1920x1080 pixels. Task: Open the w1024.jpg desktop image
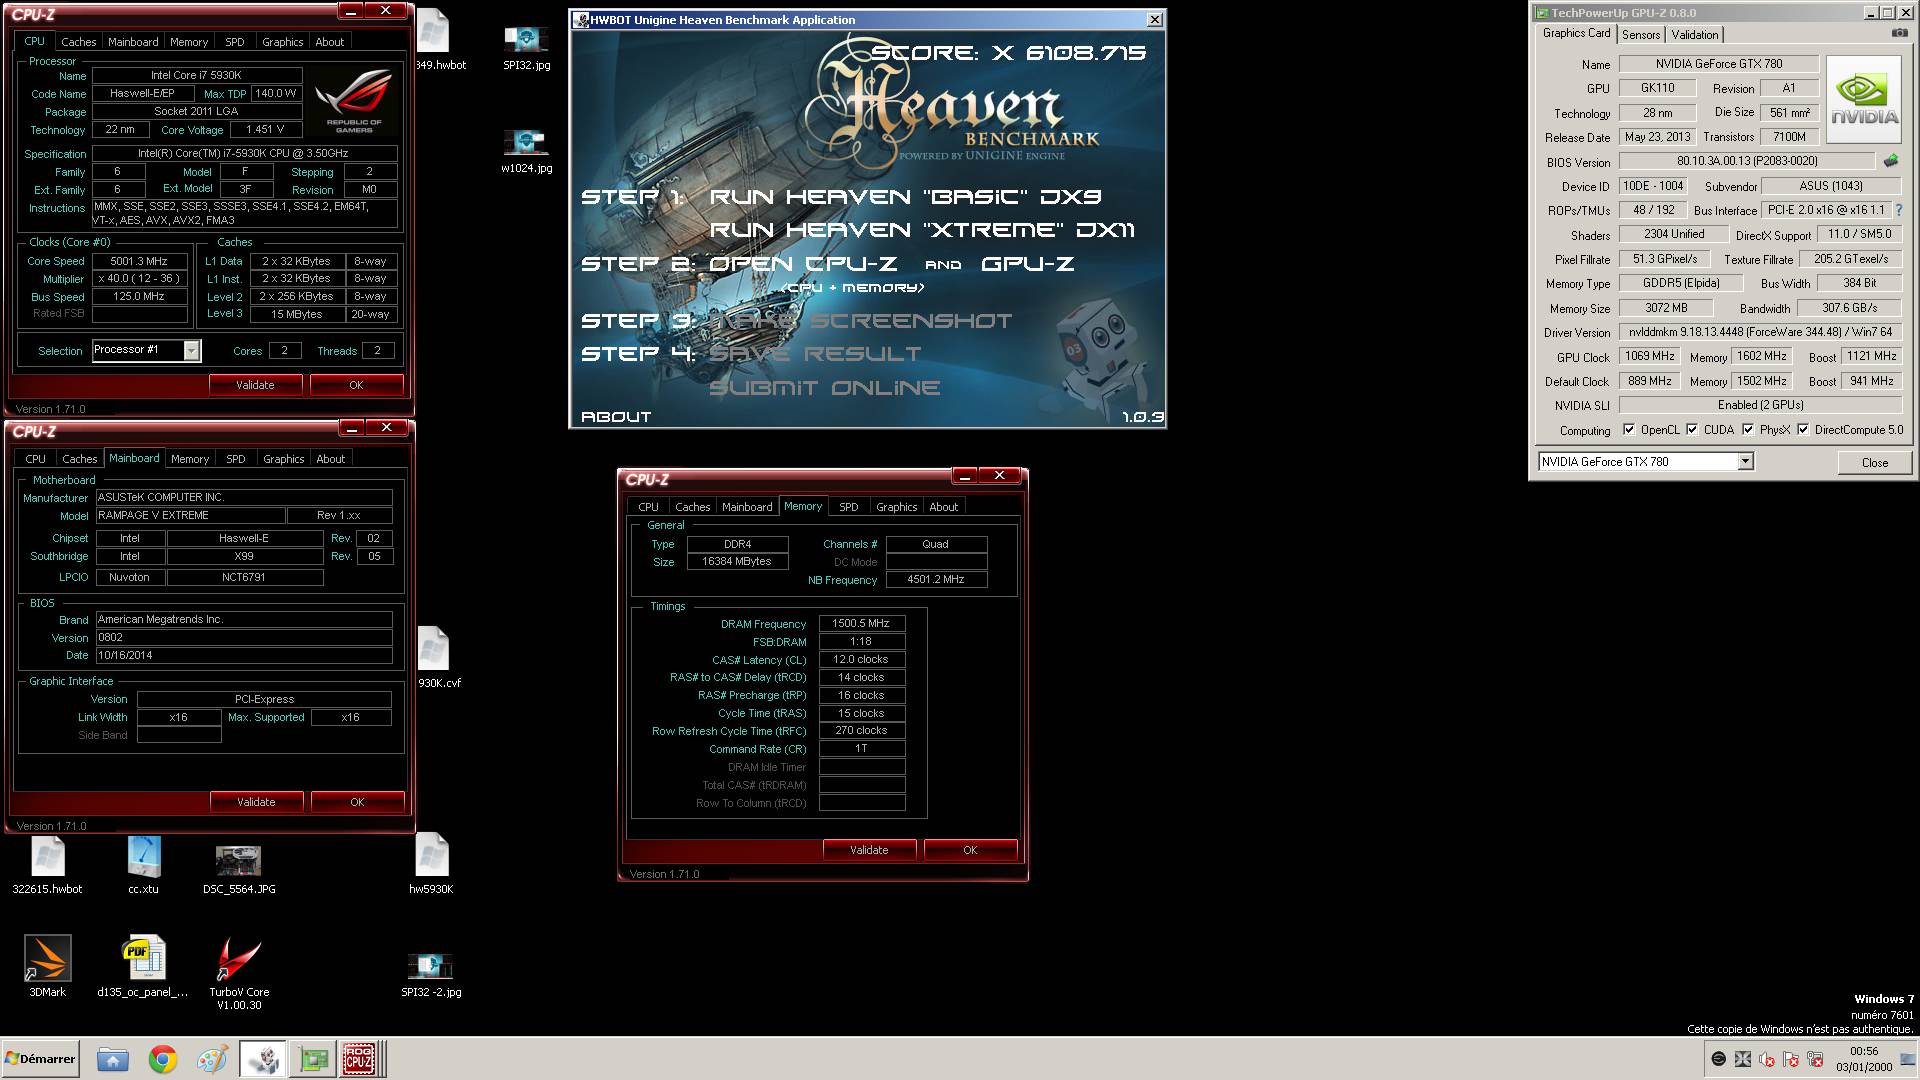coord(526,149)
